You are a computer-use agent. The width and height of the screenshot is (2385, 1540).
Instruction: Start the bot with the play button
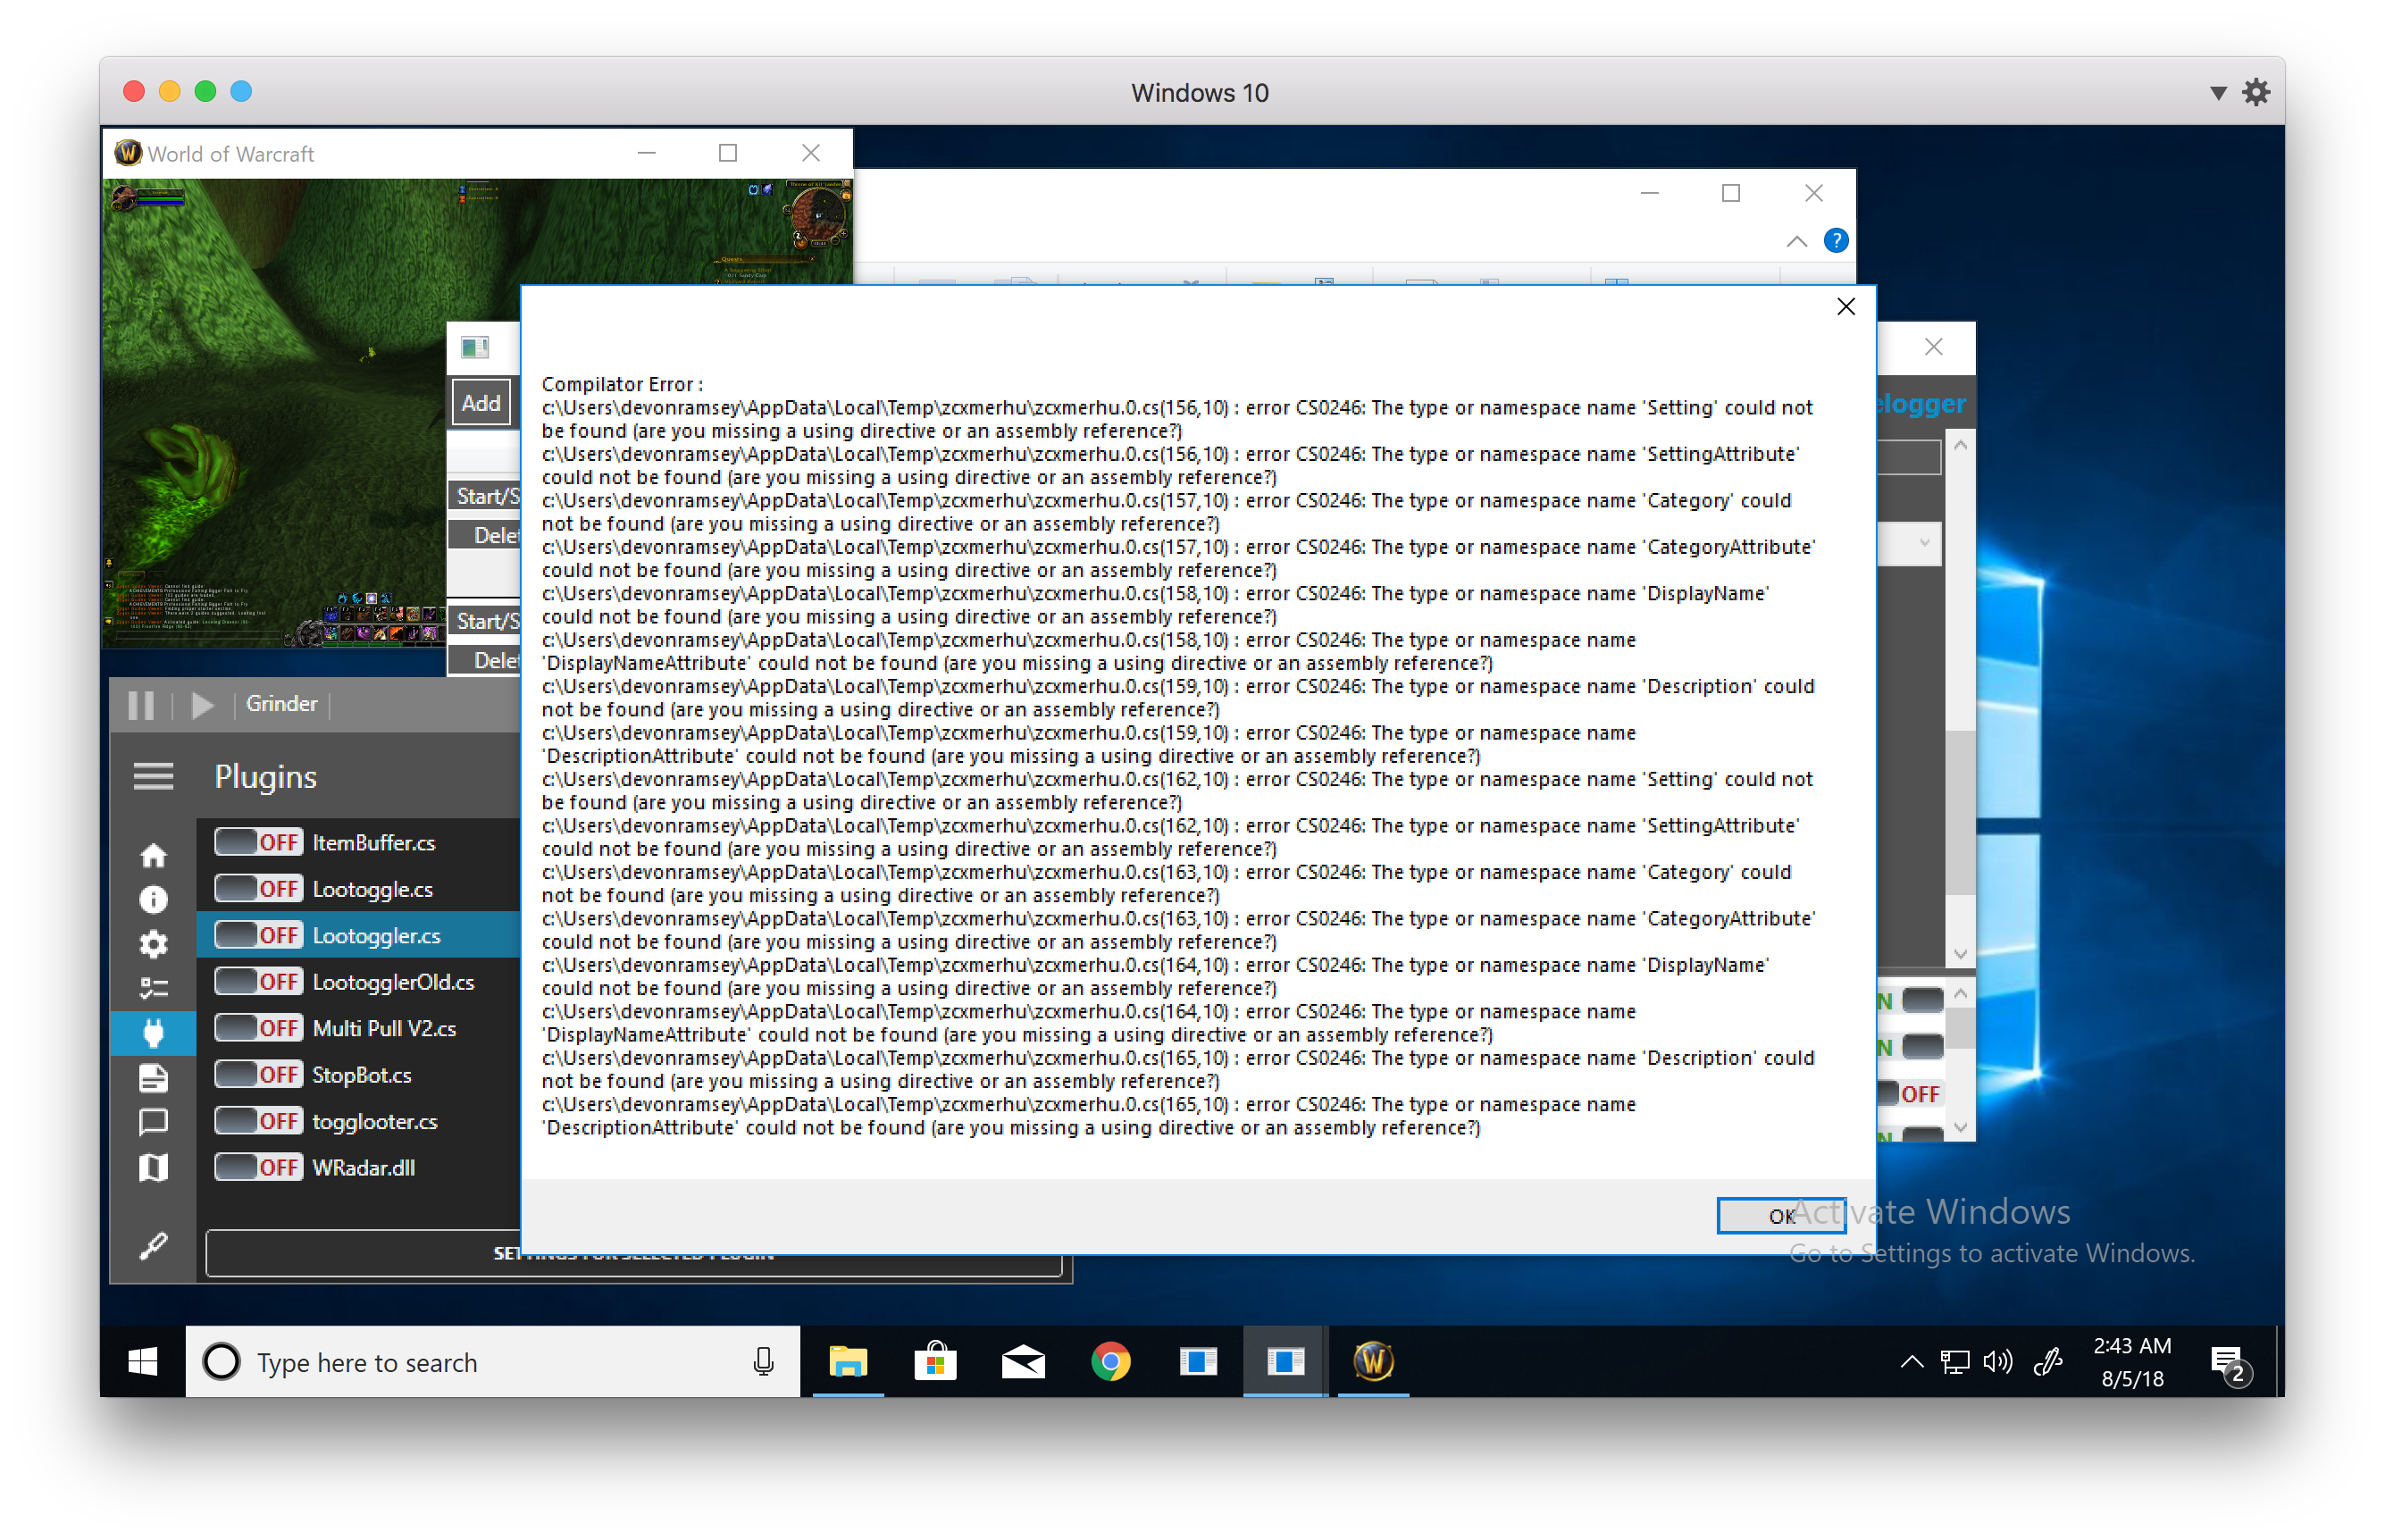coord(202,705)
